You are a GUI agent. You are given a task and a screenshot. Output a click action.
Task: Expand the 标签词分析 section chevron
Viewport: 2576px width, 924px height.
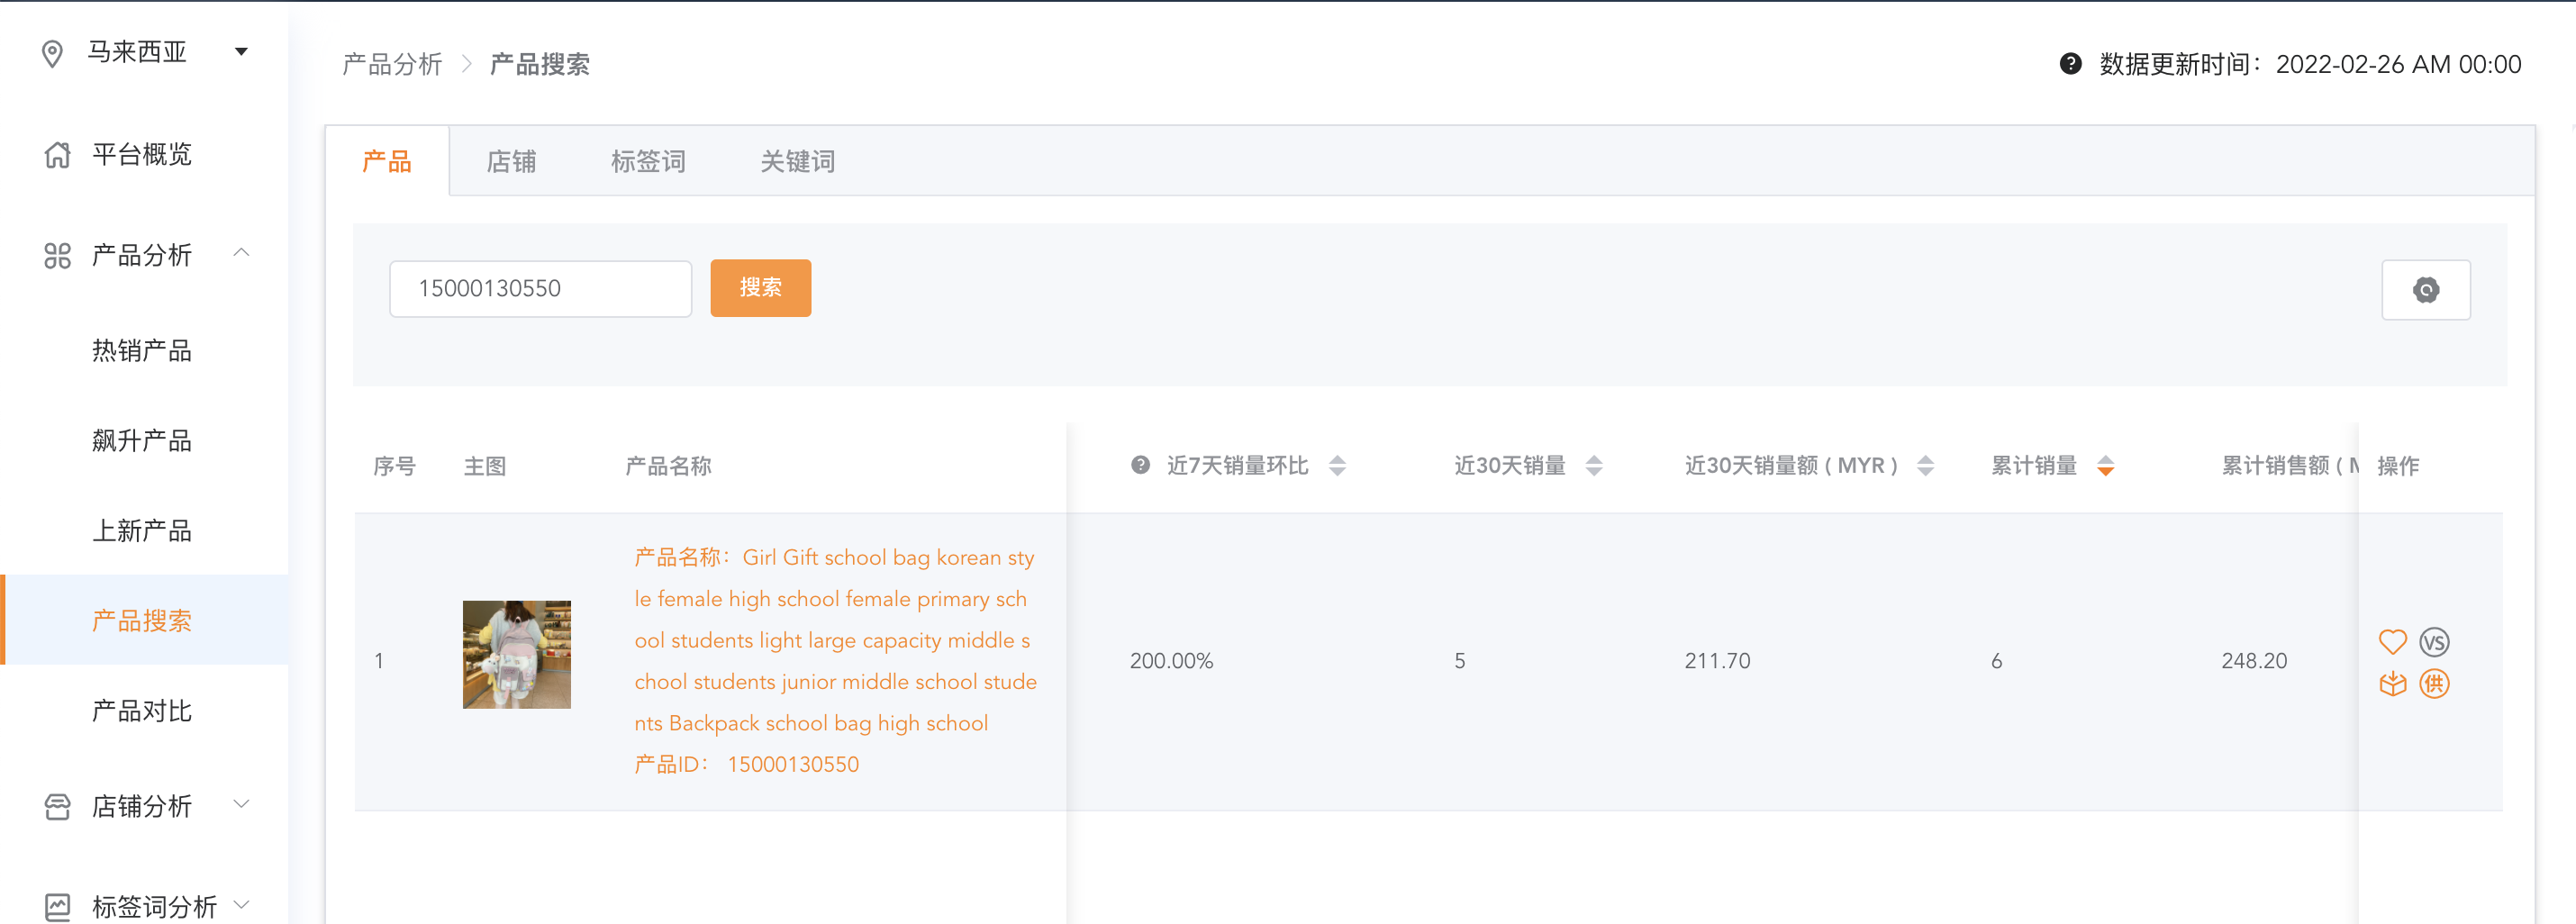[241, 905]
